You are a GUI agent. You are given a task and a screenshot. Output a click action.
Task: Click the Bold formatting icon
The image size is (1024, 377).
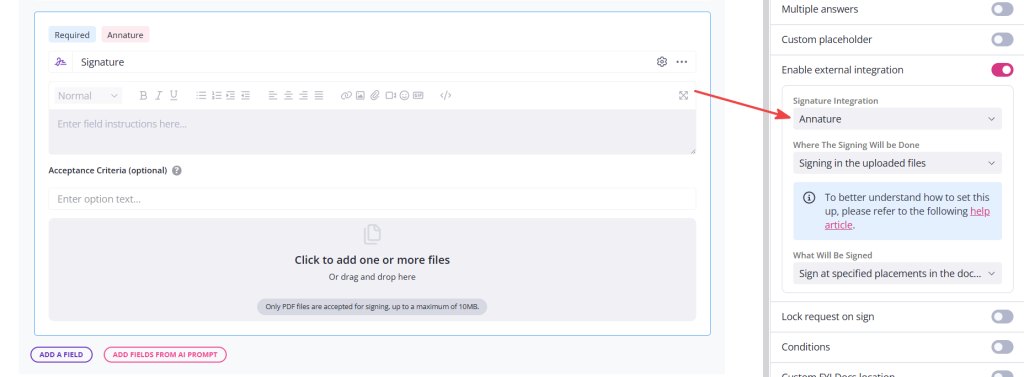click(x=143, y=95)
